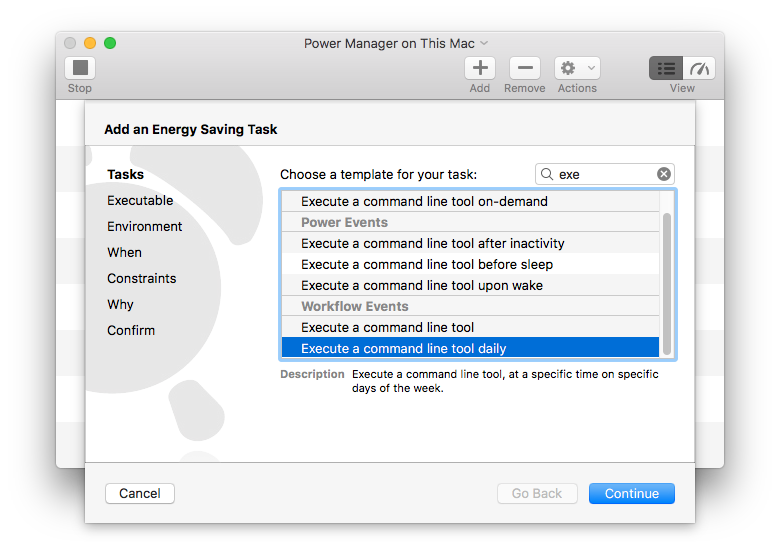Image resolution: width=780 pixels, height=548 pixels.
Task: Switch to gauge view icon
Action: click(x=699, y=68)
